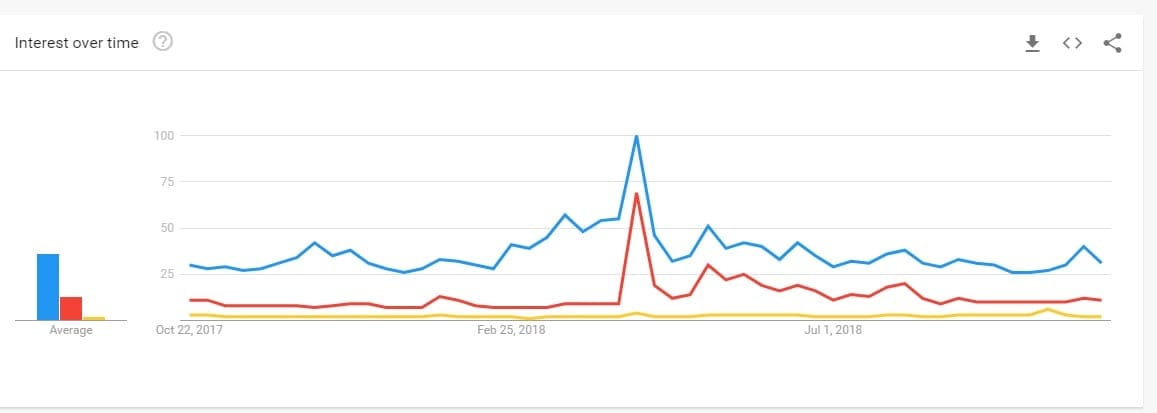The height and width of the screenshot is (413, 1157).
Task: Select the yellow line's bump near right end
Action: pyautogui.click(x=1047, y=310)
